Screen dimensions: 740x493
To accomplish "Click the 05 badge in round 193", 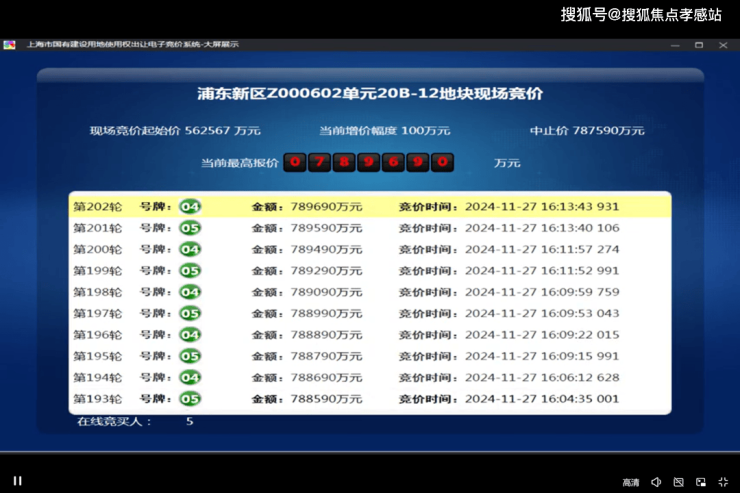I will 190,399.
